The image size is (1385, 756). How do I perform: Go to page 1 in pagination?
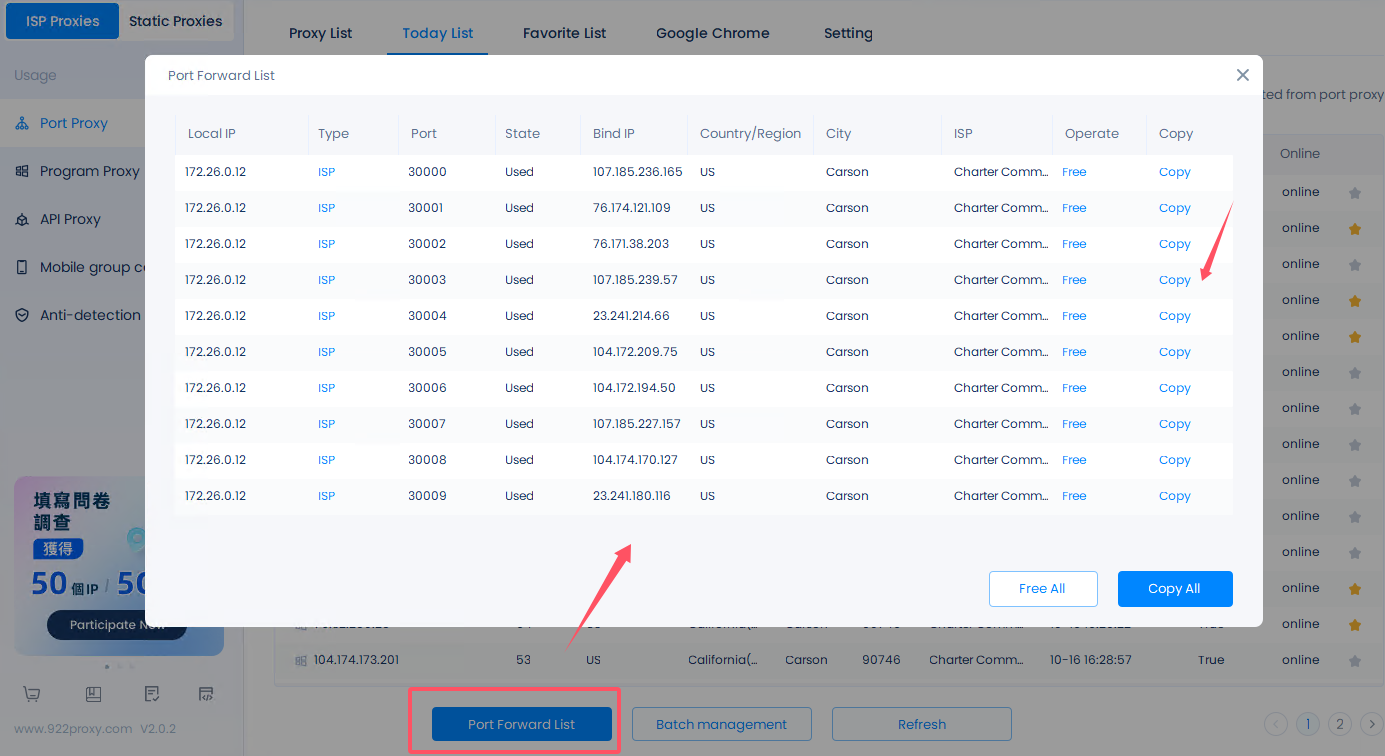pos(1308,724)
